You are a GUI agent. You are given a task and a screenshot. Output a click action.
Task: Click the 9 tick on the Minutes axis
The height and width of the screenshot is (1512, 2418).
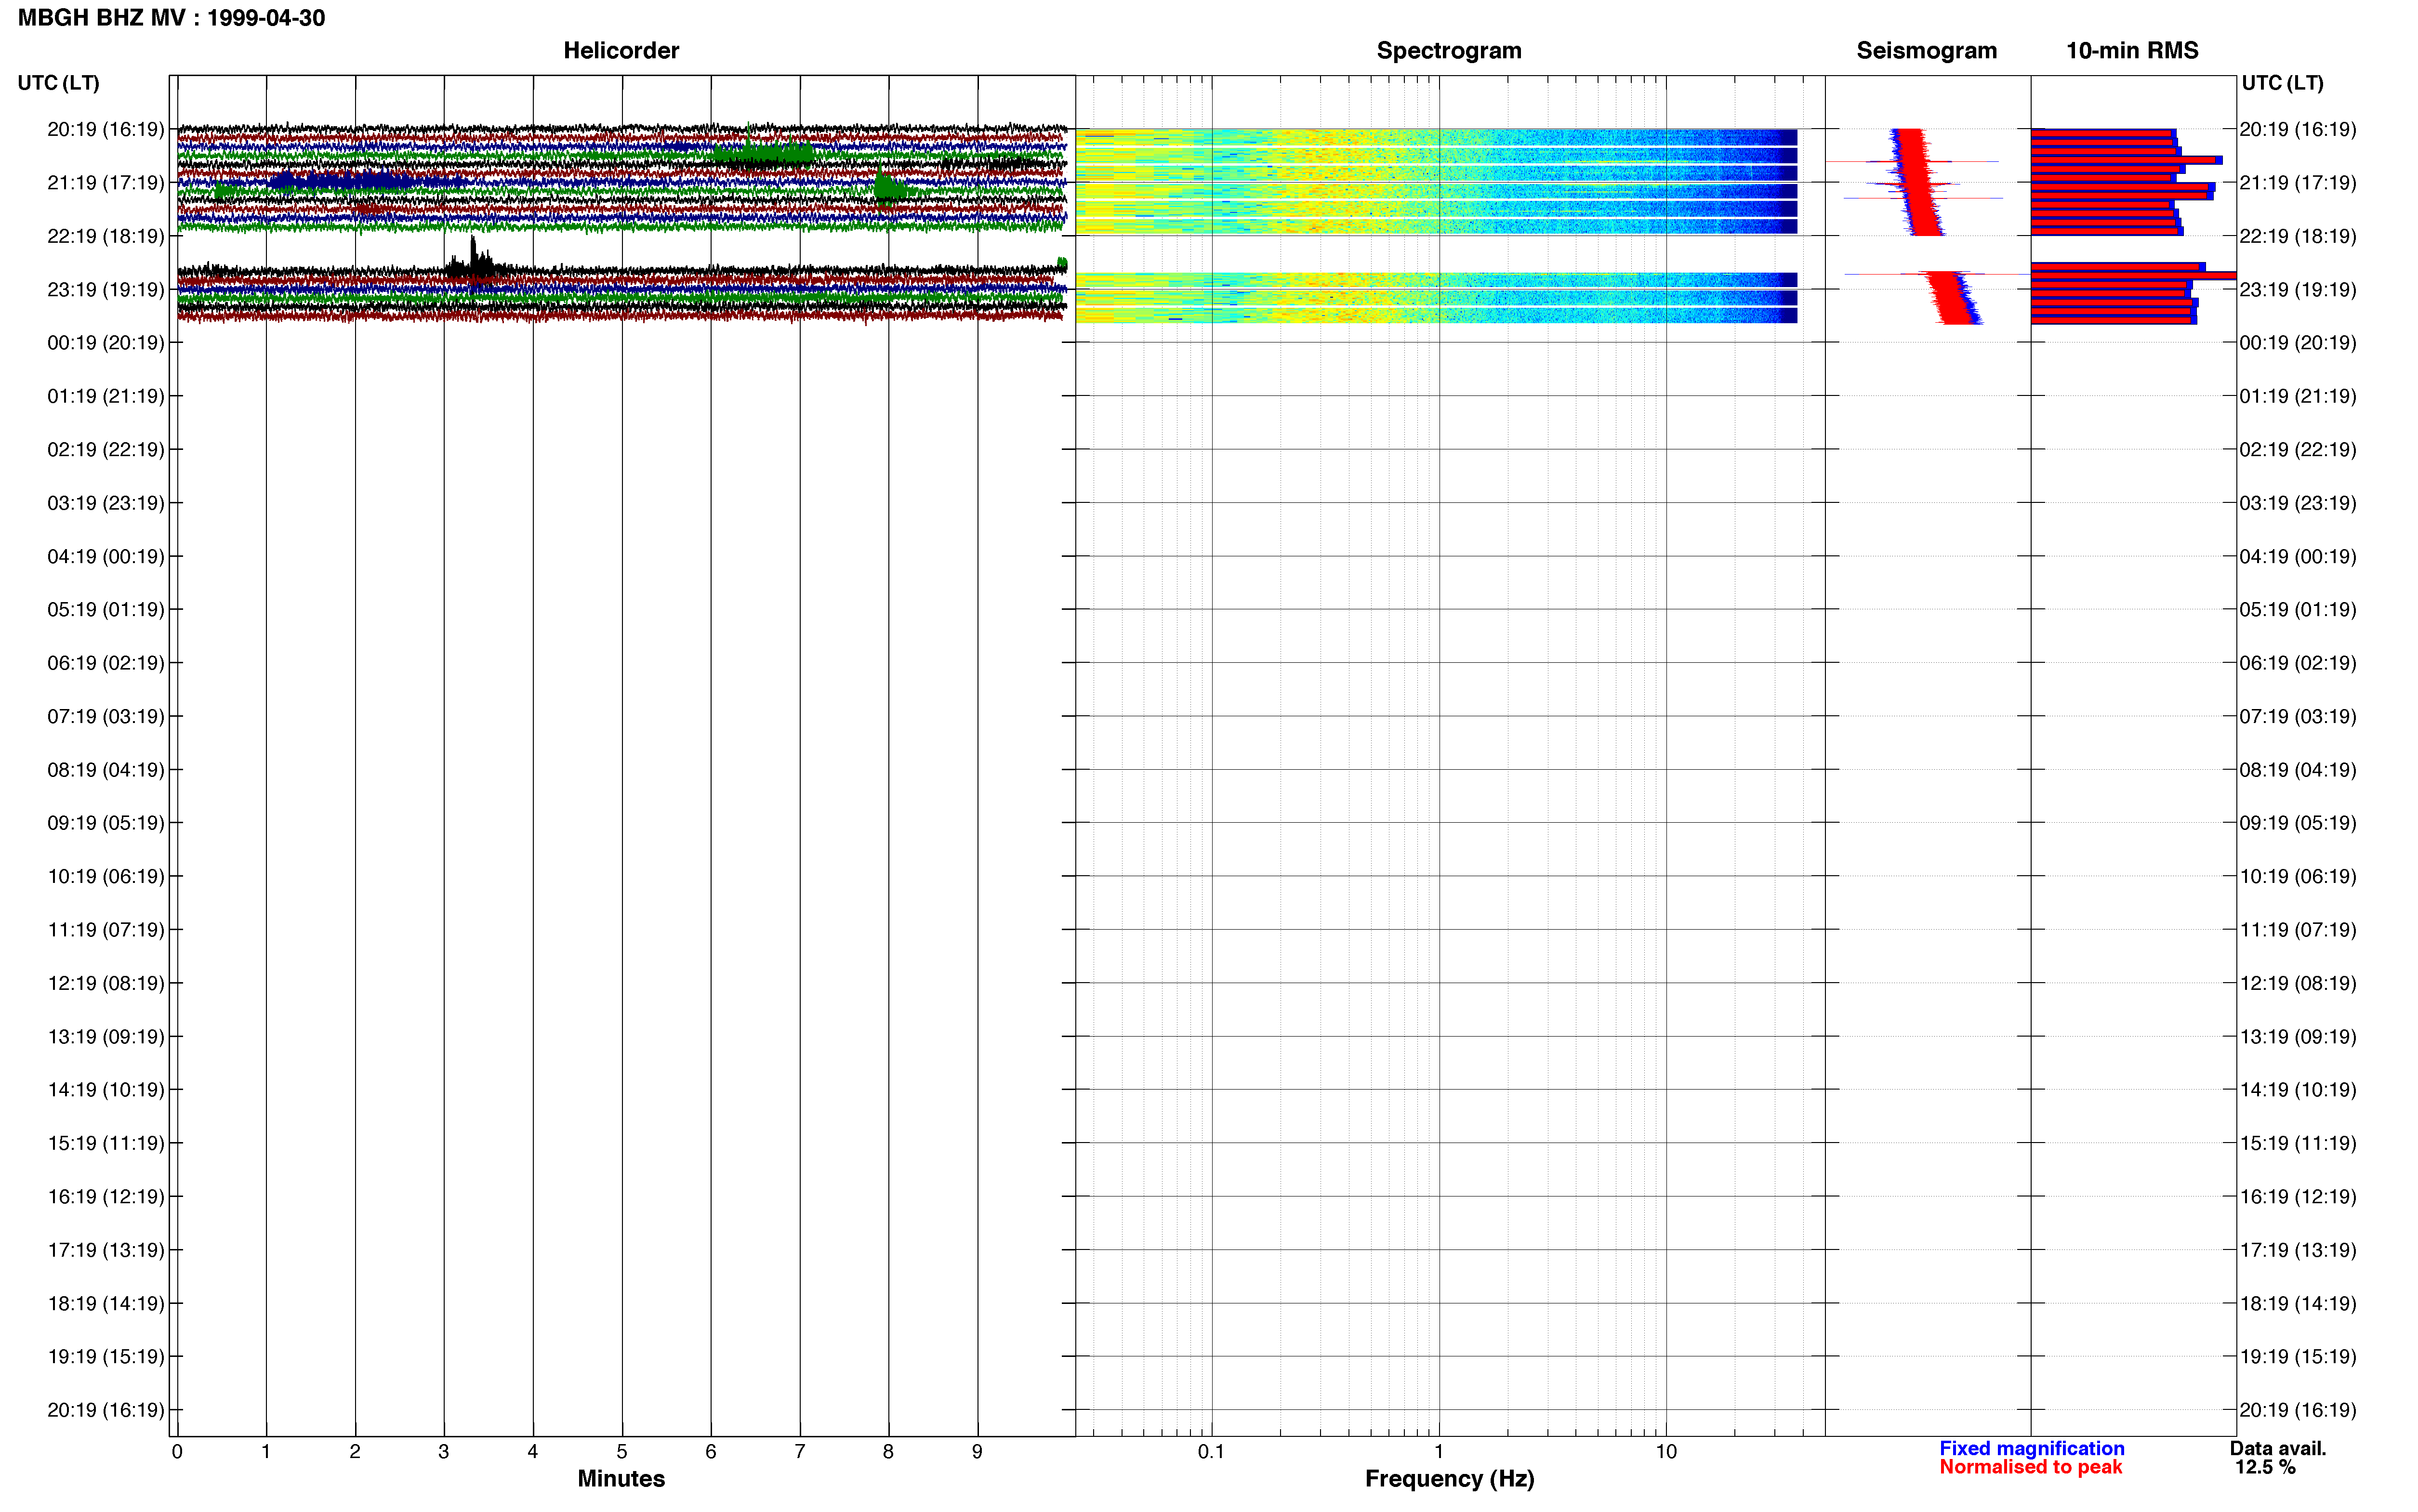pos(978,1451)
